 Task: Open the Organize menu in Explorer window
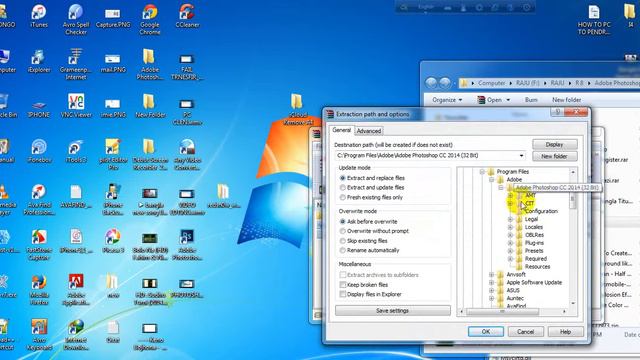pyautogui.click(x=447, y=100)
